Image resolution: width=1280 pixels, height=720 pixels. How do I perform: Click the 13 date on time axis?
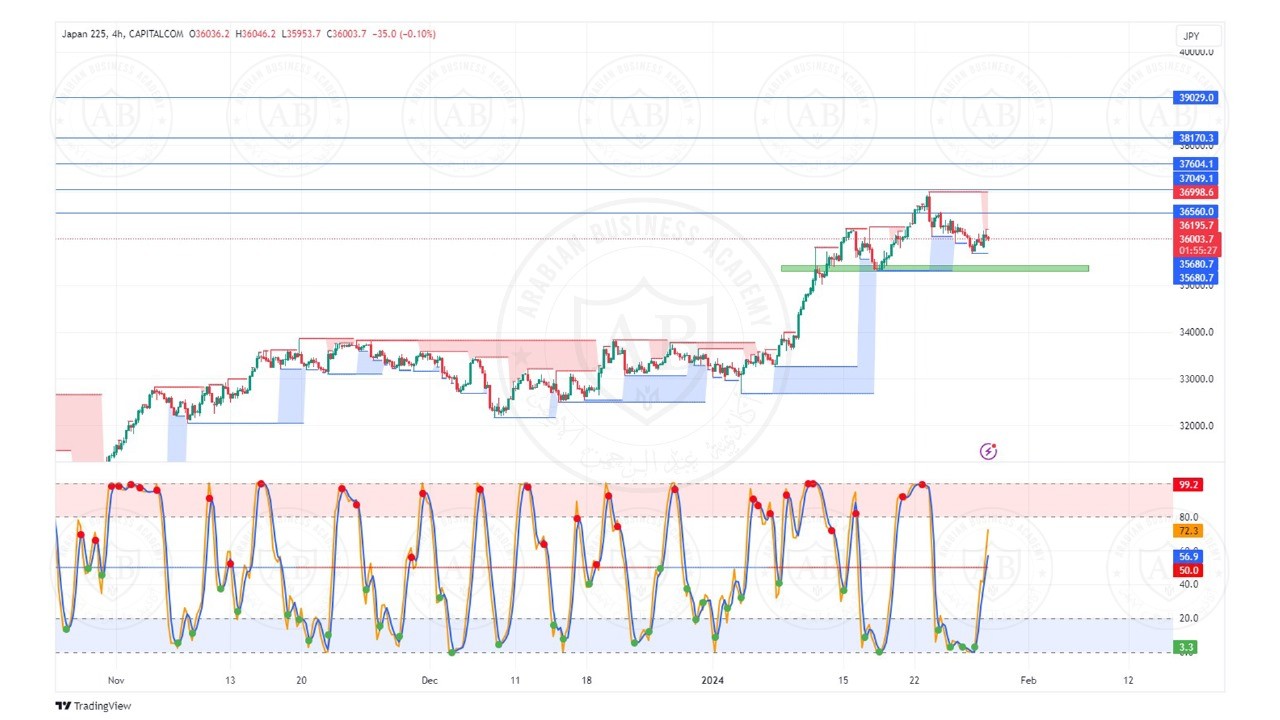pos(230,679)
